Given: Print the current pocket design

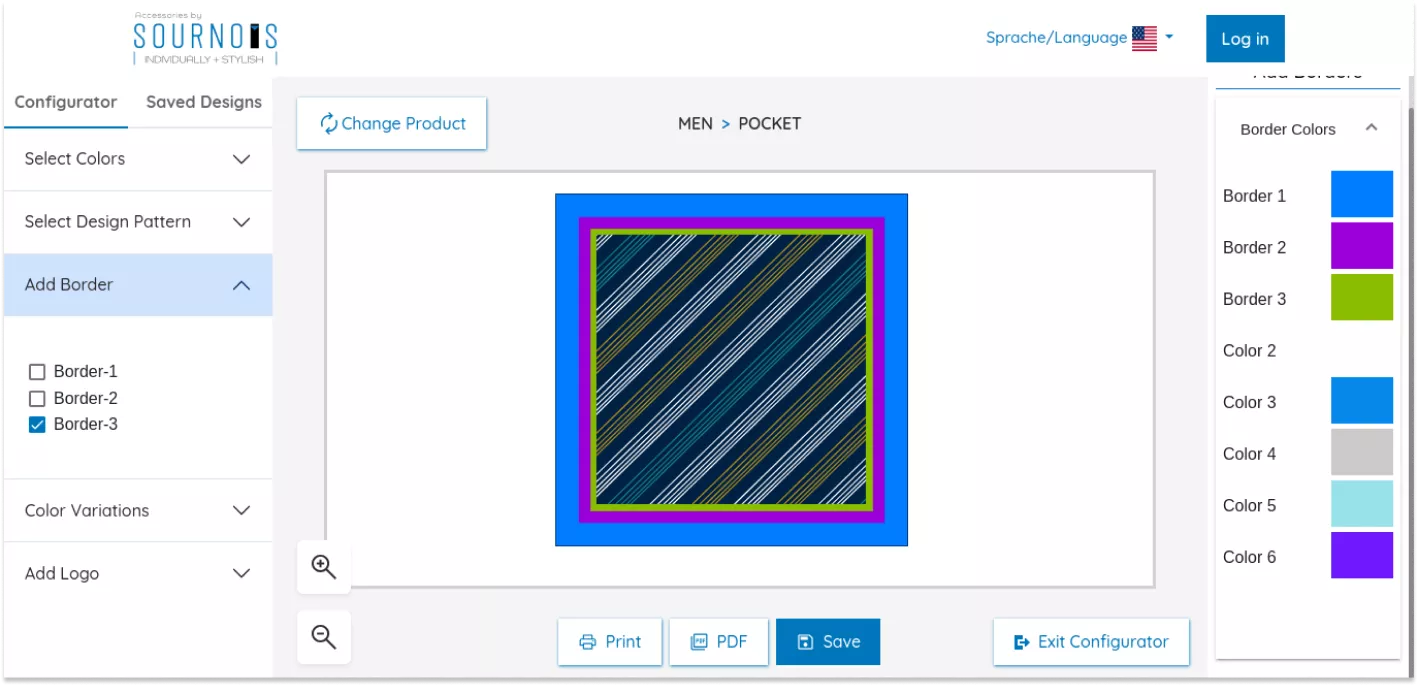Looking at the screenshot, I should (610, 642).
